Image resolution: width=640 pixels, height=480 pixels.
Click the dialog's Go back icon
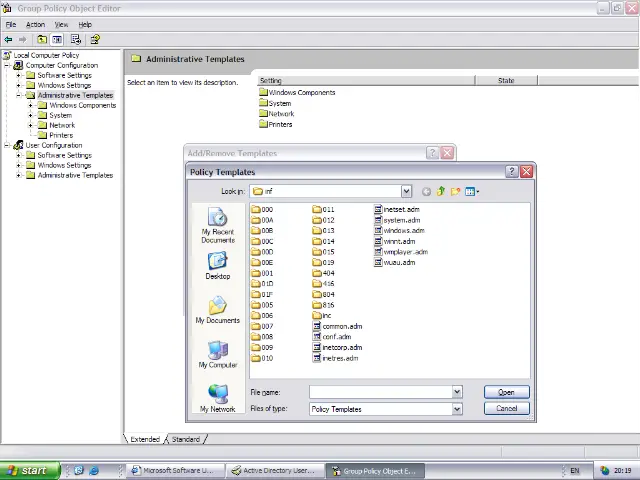426,191
